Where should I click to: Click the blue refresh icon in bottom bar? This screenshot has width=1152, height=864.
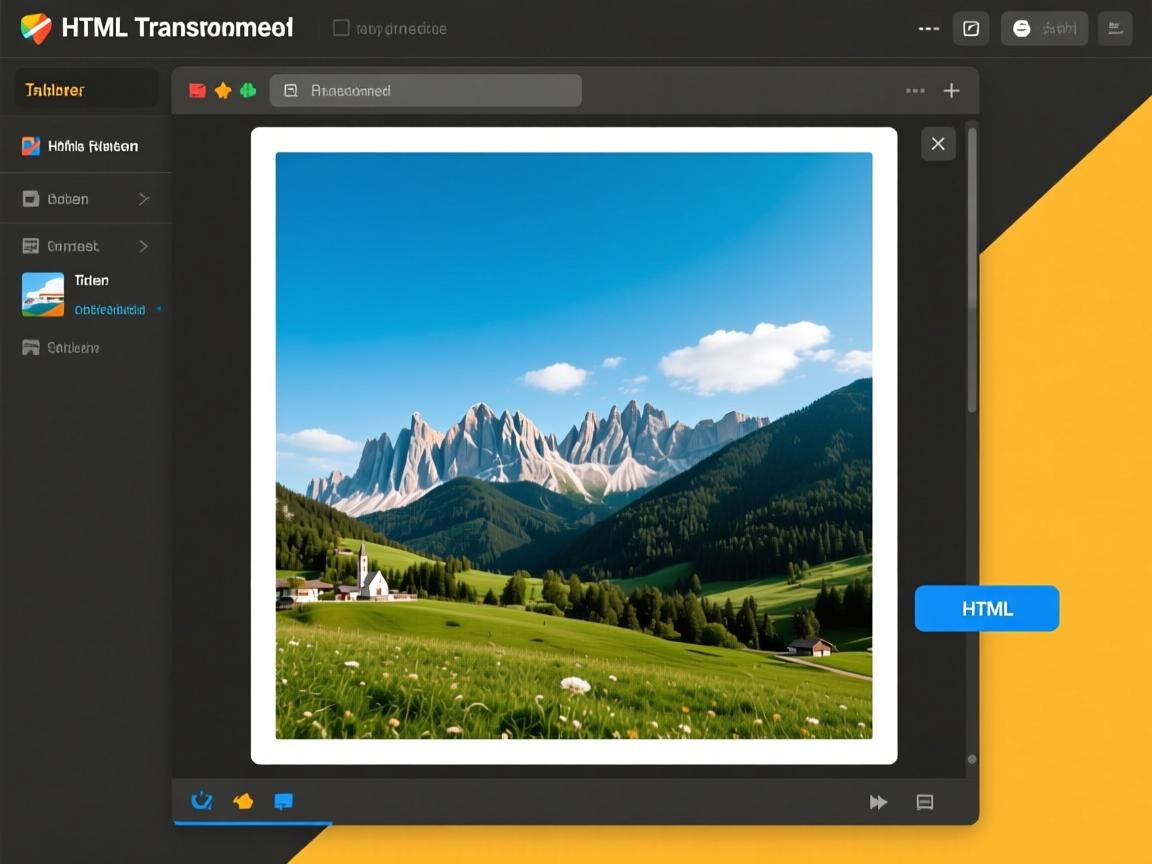coord(202,800)
